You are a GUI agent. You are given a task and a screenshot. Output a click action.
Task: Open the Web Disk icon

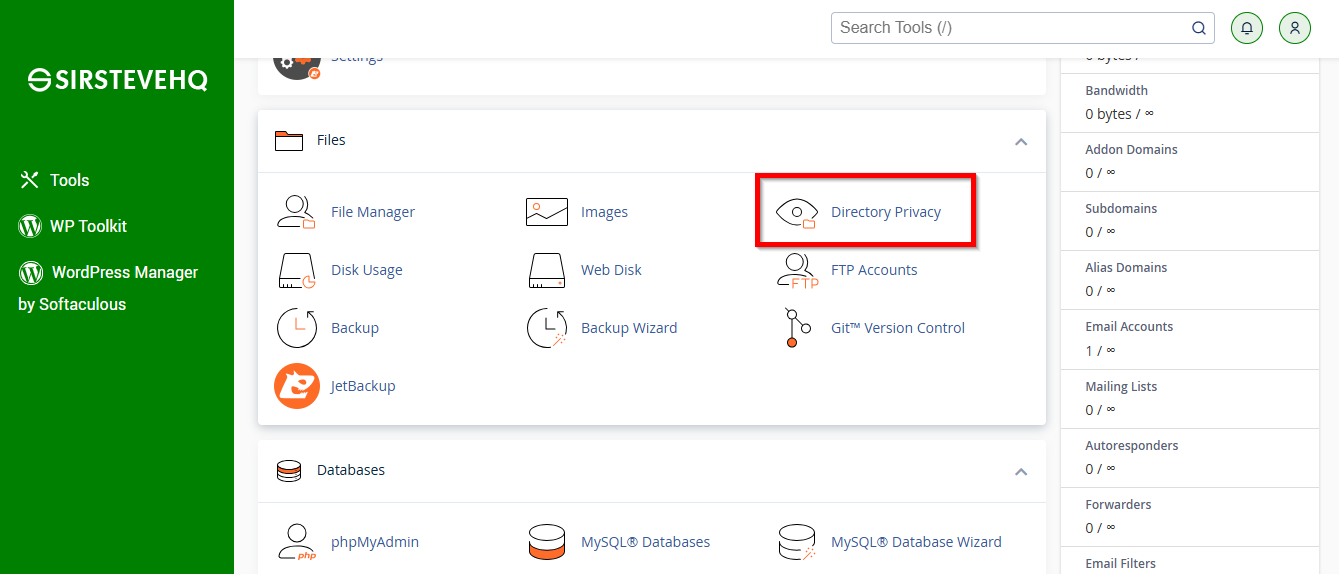[x=547, y=270]
